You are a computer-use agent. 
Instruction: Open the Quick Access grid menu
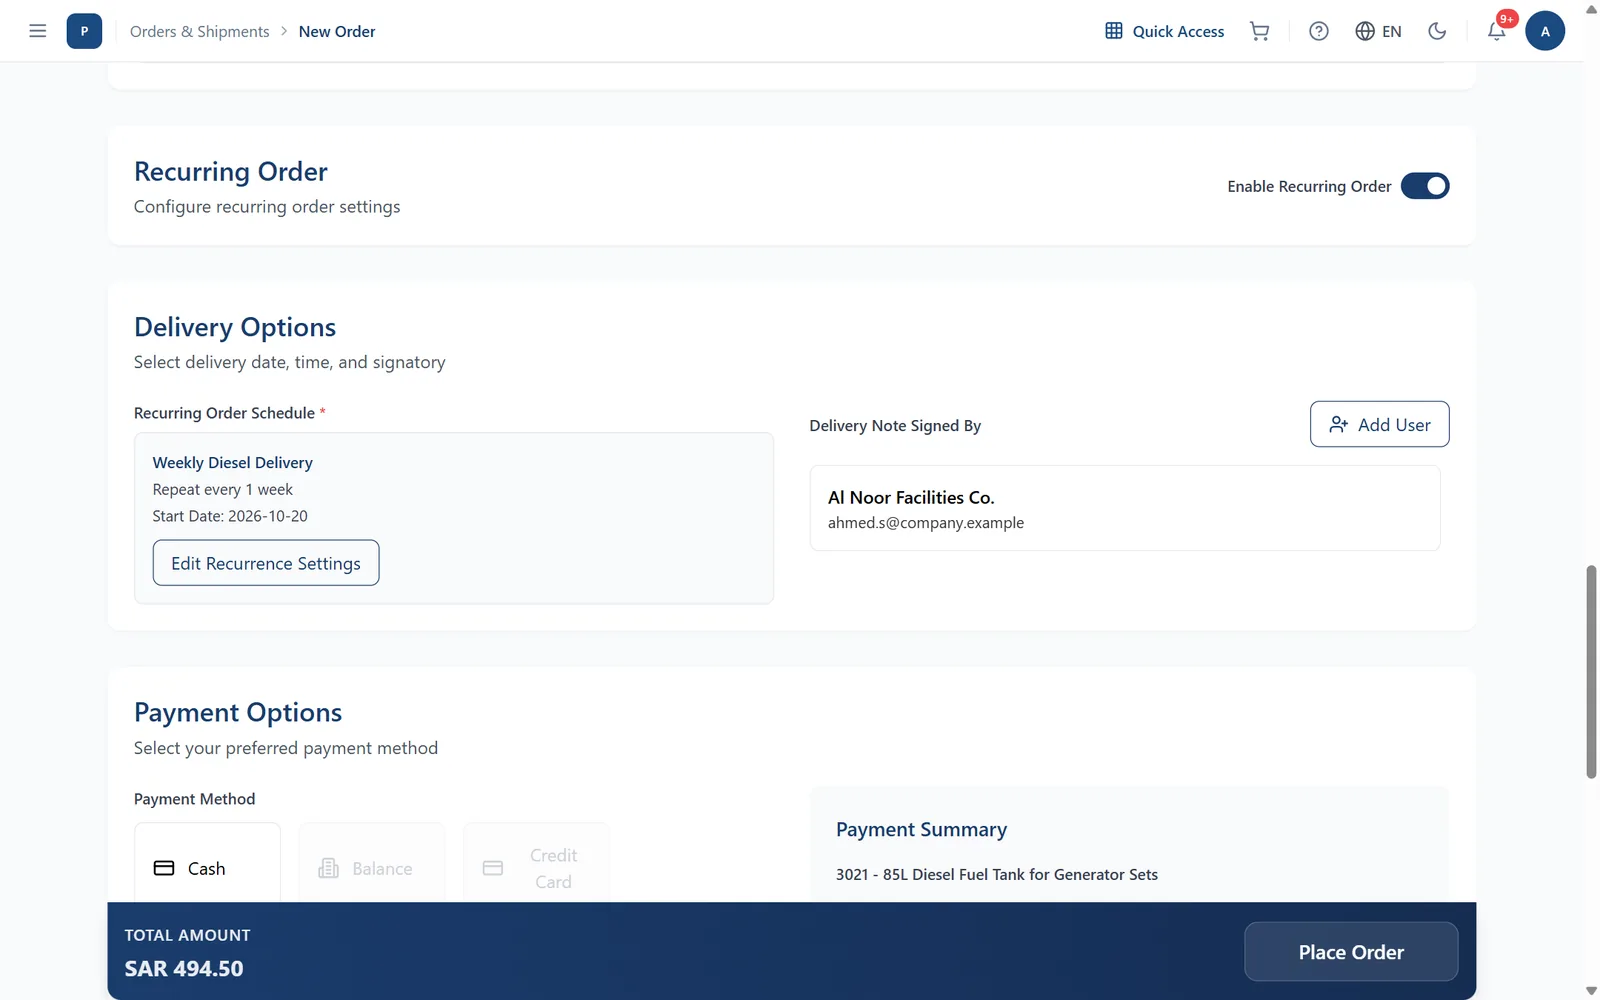click(x=1164, y=31)
